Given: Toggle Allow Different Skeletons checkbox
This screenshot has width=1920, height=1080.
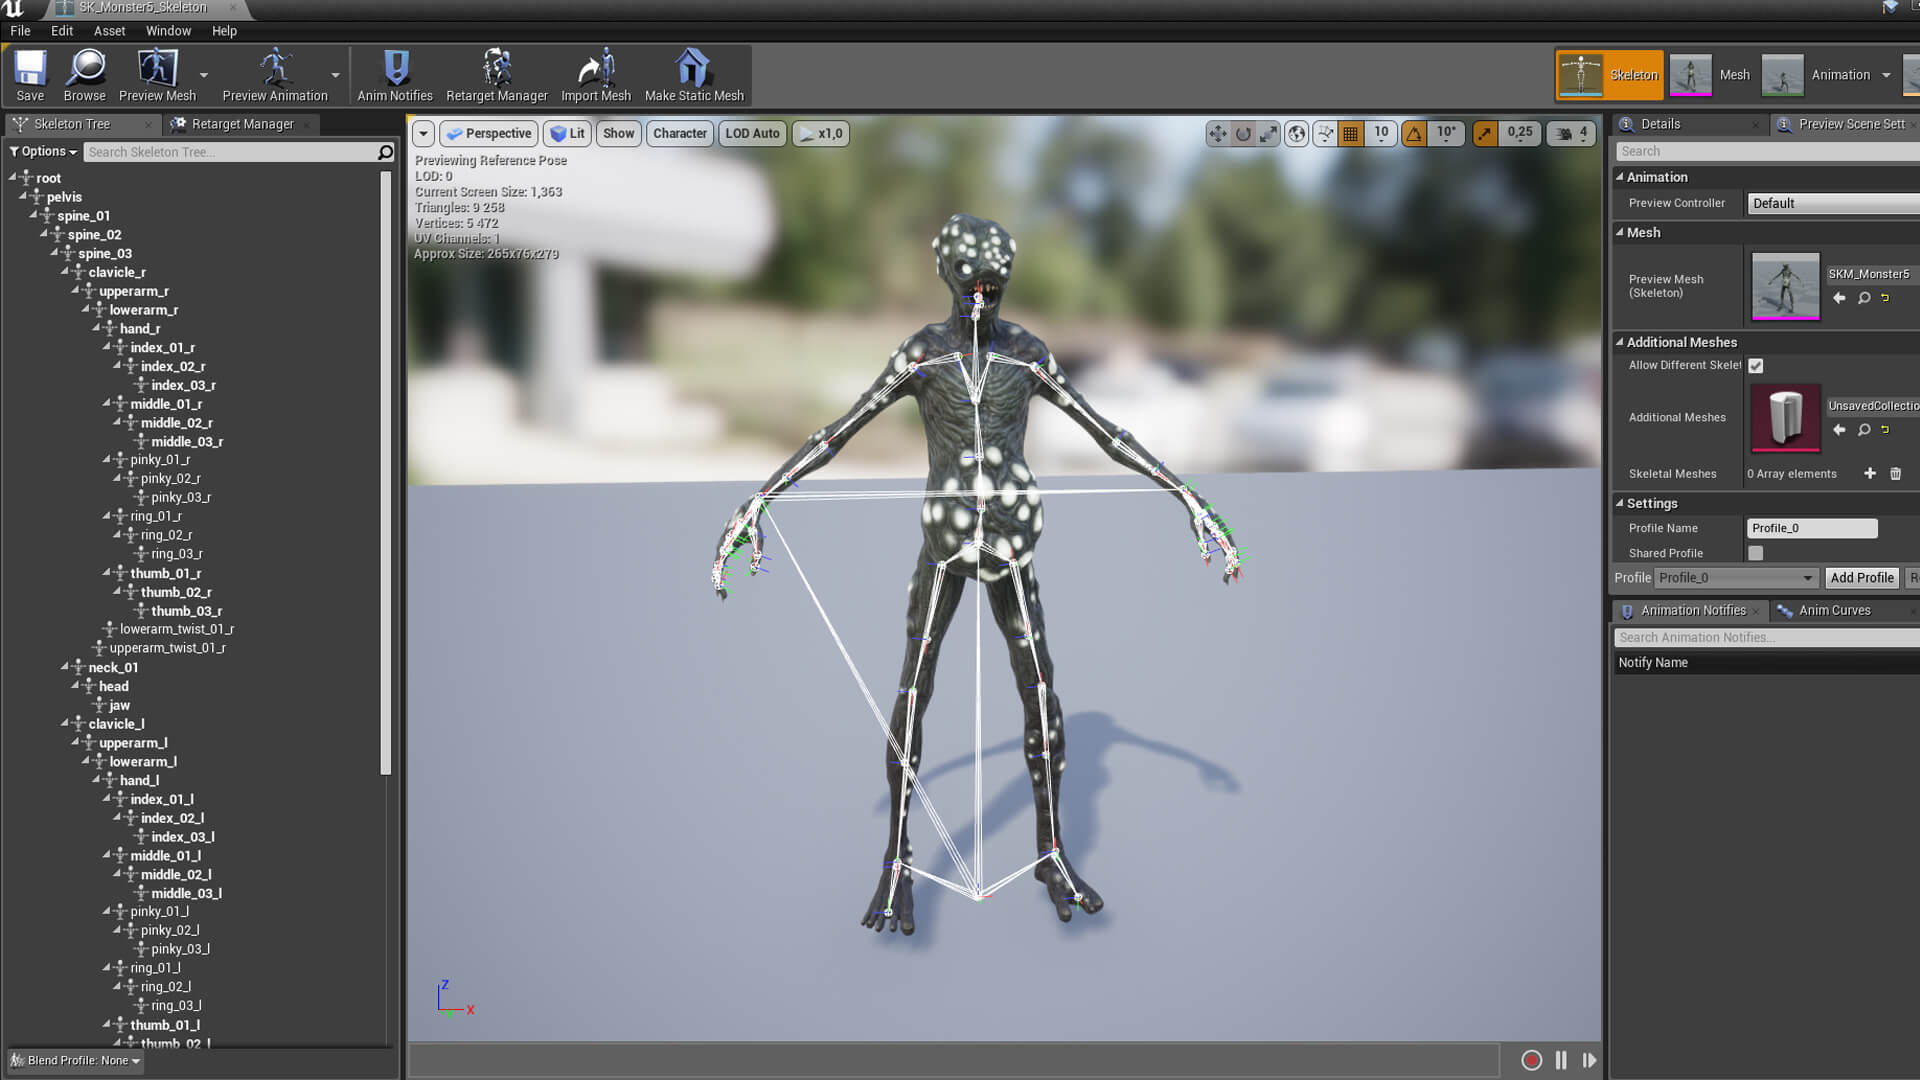Looking at the screenshot, I should tap(1756, 366).
